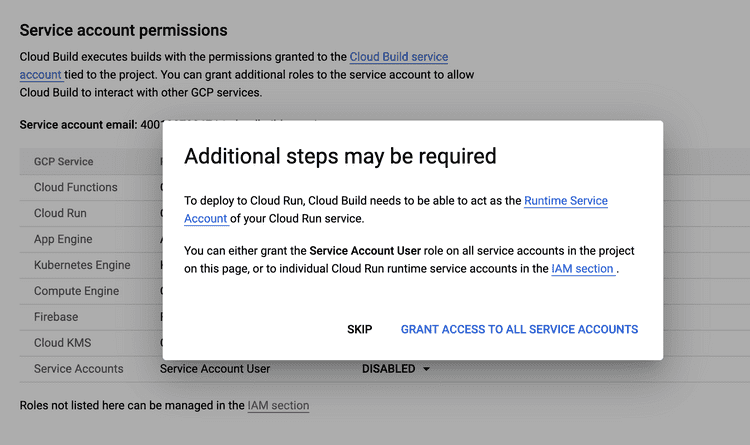This screenshot has height=445, width=750.
Task: Open the IAM section link in the dialog
Action: (x=583, y=269)
